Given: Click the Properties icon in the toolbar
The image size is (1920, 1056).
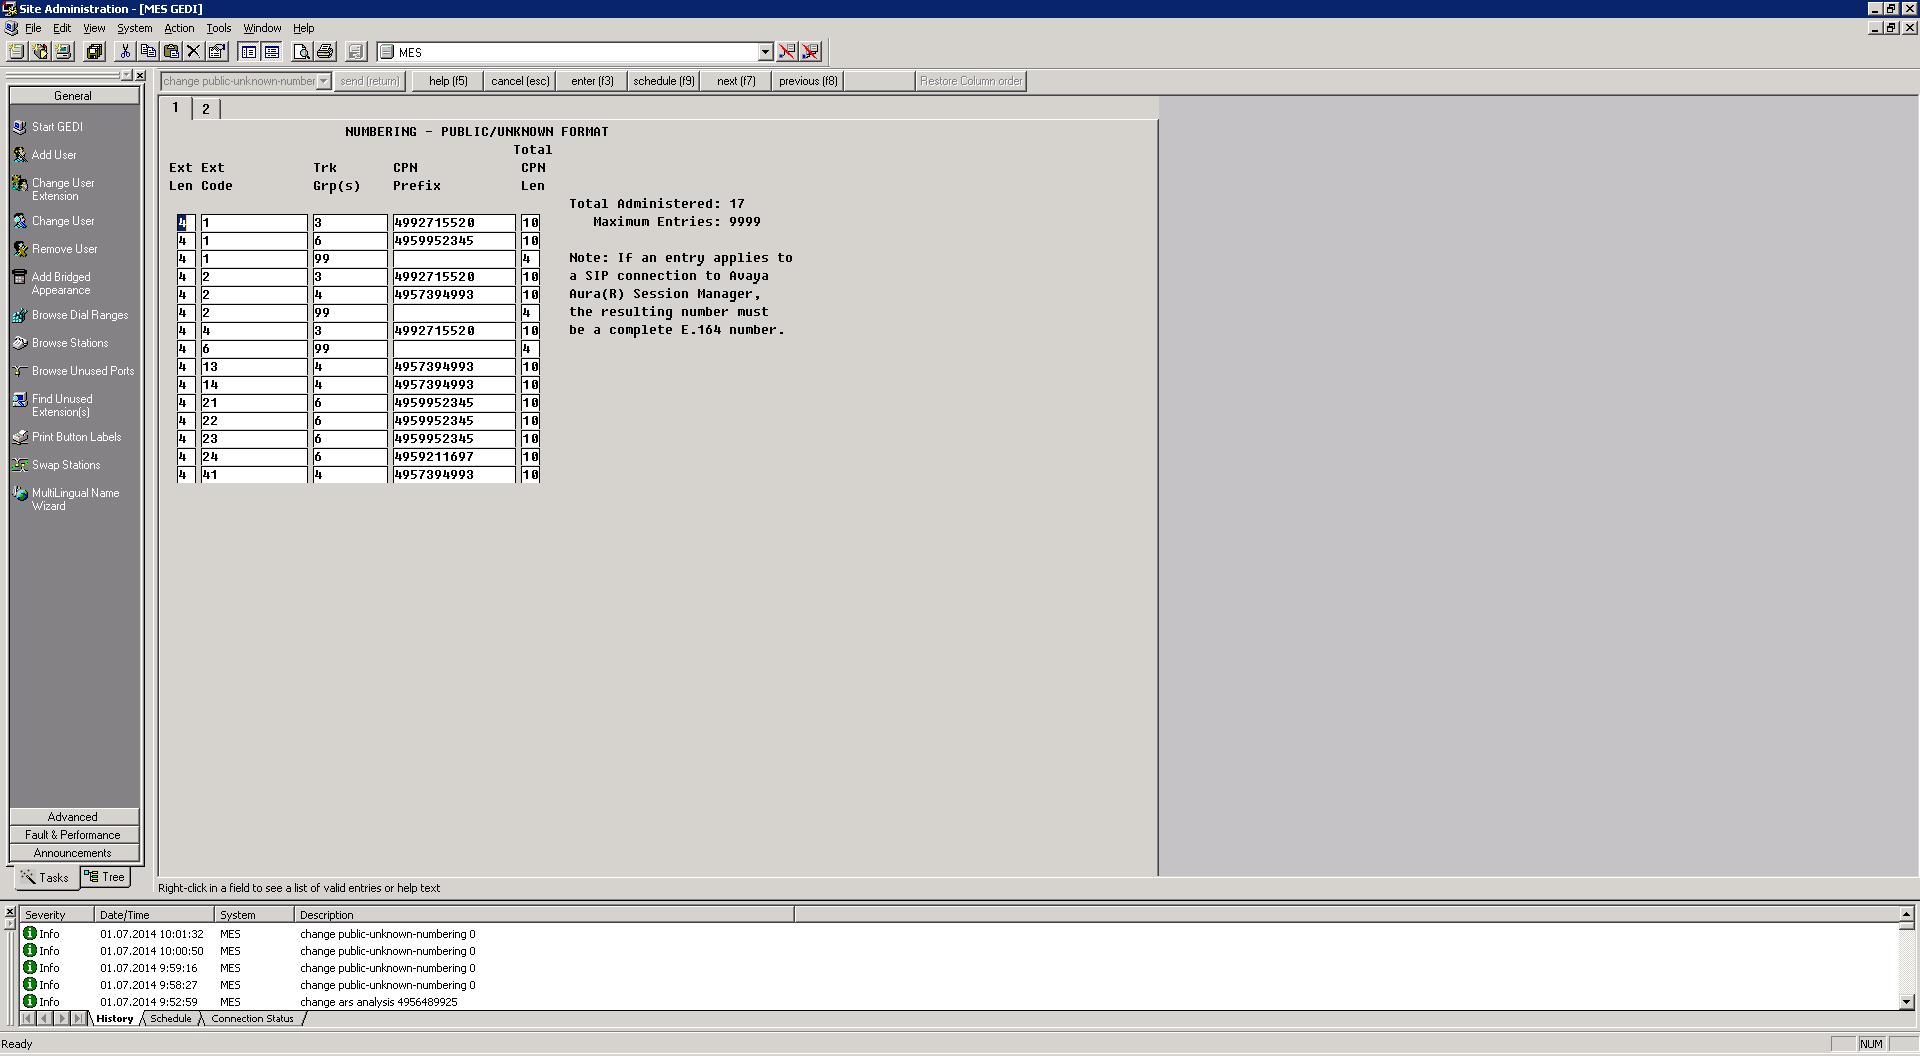Looking at the screenshot, I should click(x=217, y=52).
